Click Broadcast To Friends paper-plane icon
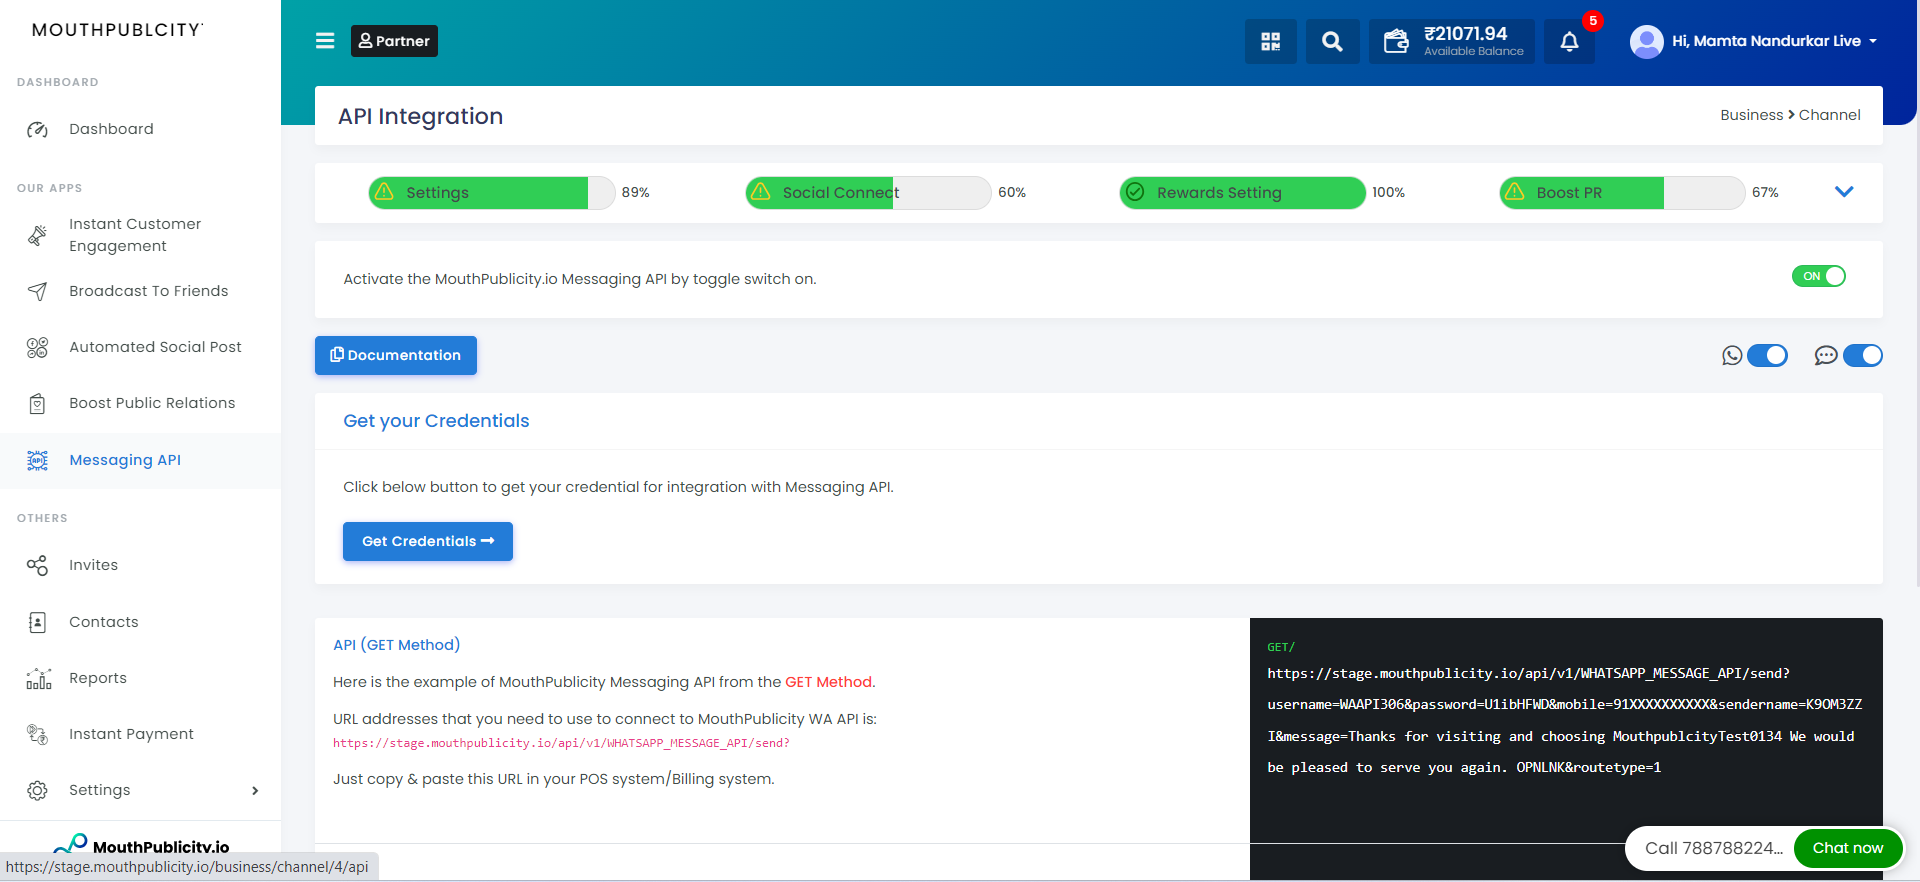 pos(37,291)
